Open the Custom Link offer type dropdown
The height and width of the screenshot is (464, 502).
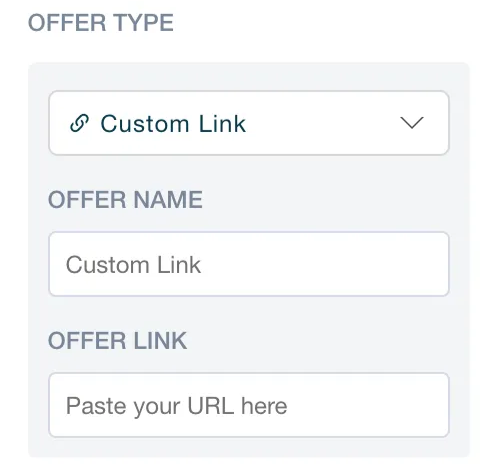249,123
